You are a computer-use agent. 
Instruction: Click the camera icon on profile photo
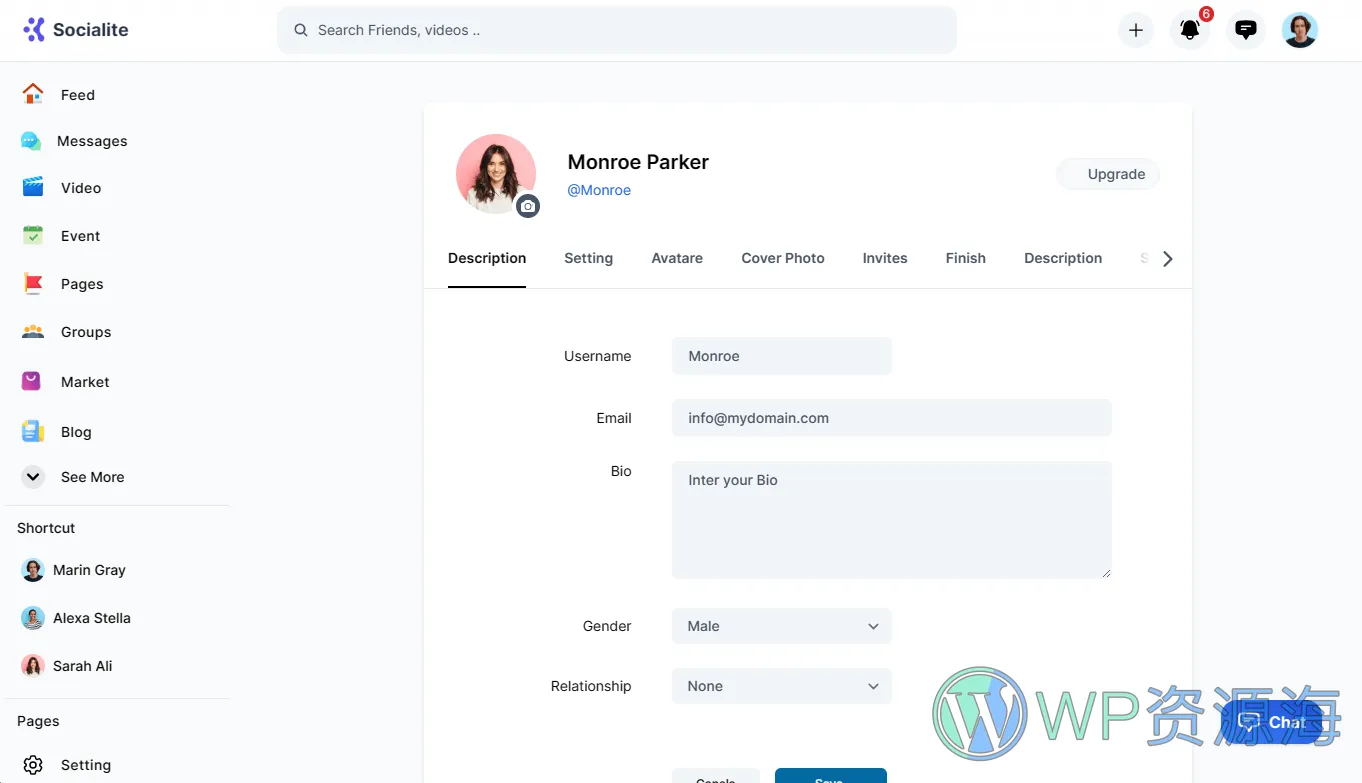click(528, 206)
